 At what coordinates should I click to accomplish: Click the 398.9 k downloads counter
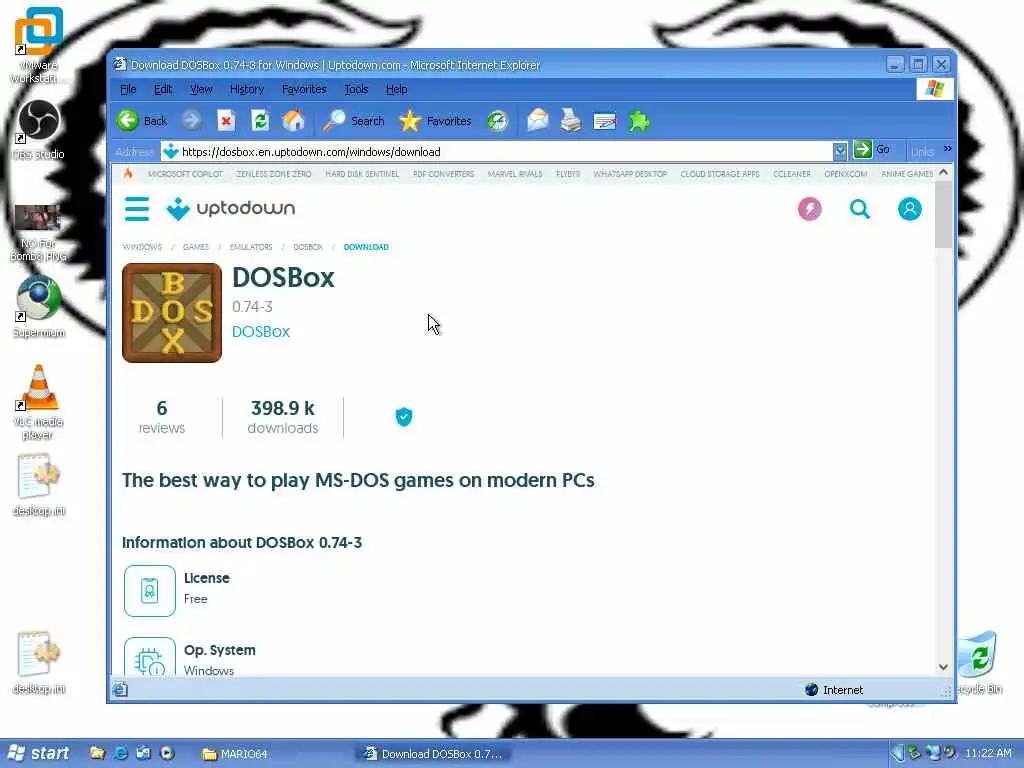[x=283, y=417]
